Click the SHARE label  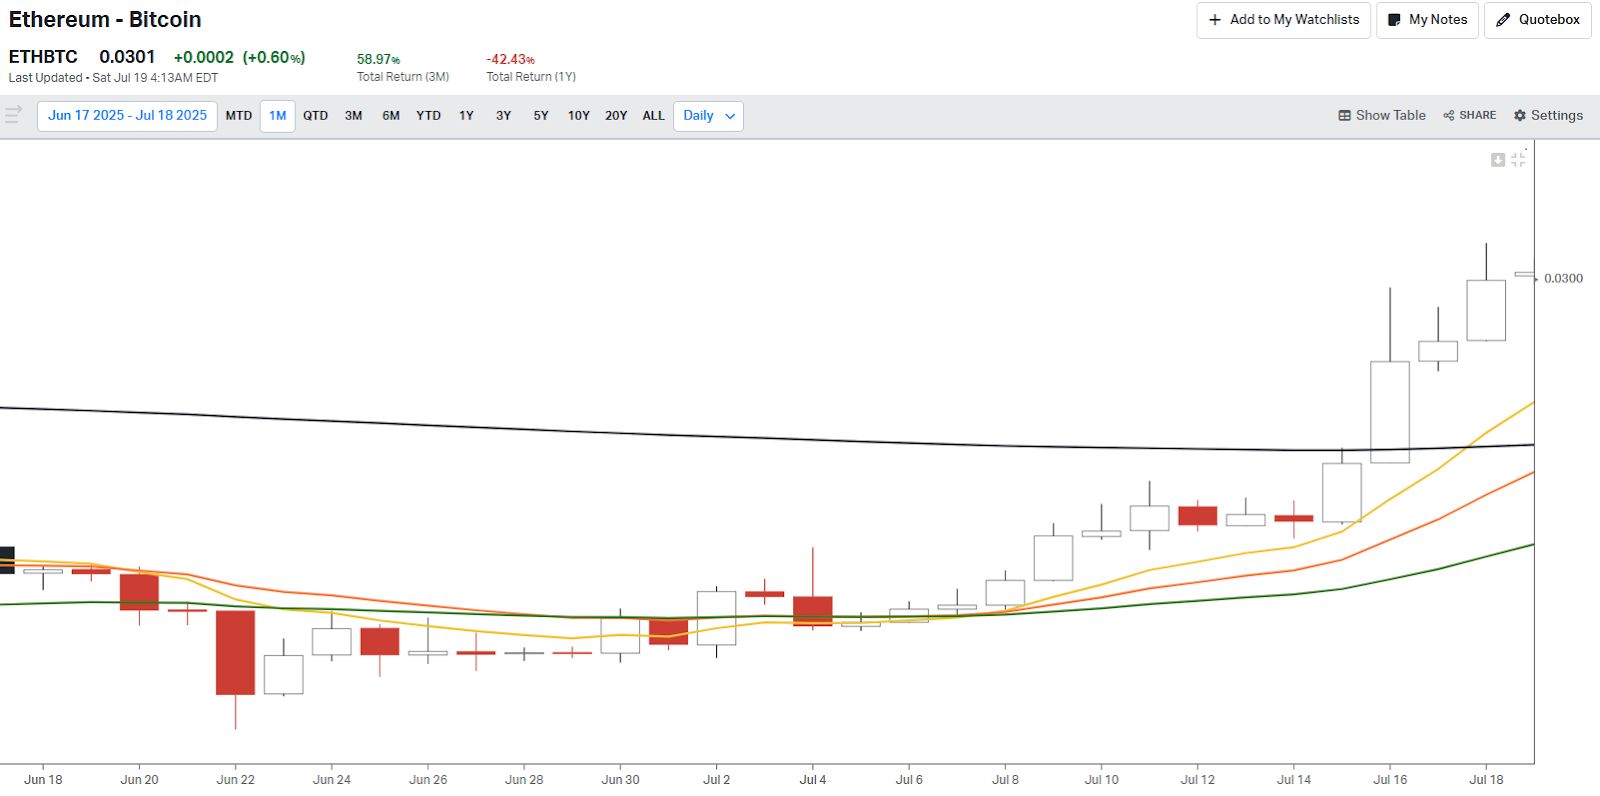[x=1478, y=116]
